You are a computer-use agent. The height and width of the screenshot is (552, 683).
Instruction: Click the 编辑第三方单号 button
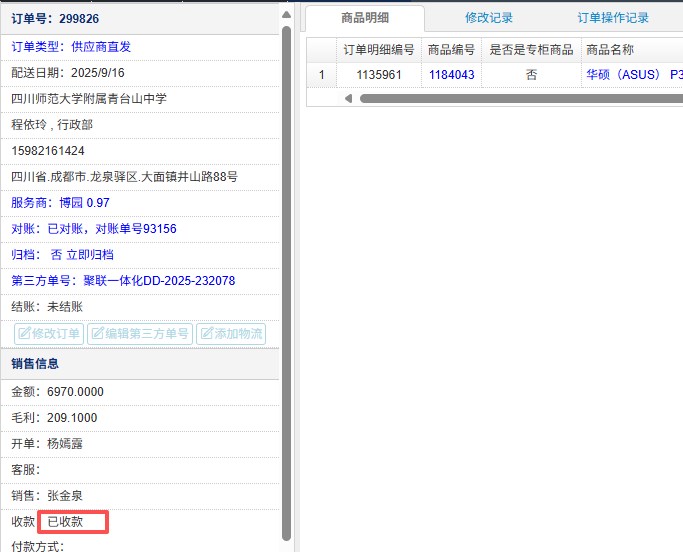point(140,334)
